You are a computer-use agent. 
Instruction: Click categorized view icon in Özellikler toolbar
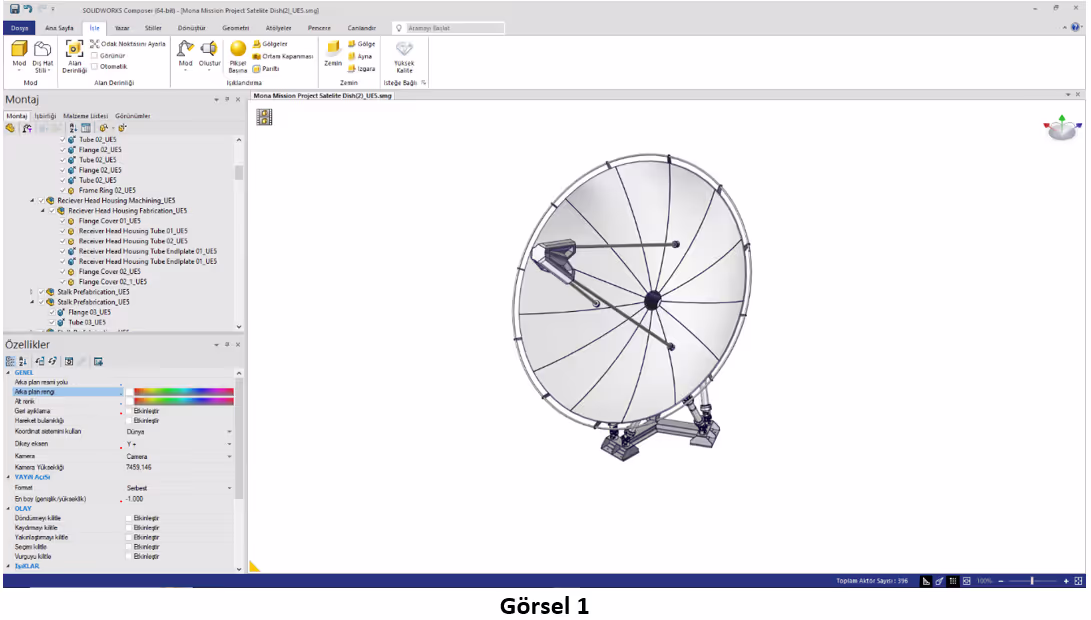10,362
